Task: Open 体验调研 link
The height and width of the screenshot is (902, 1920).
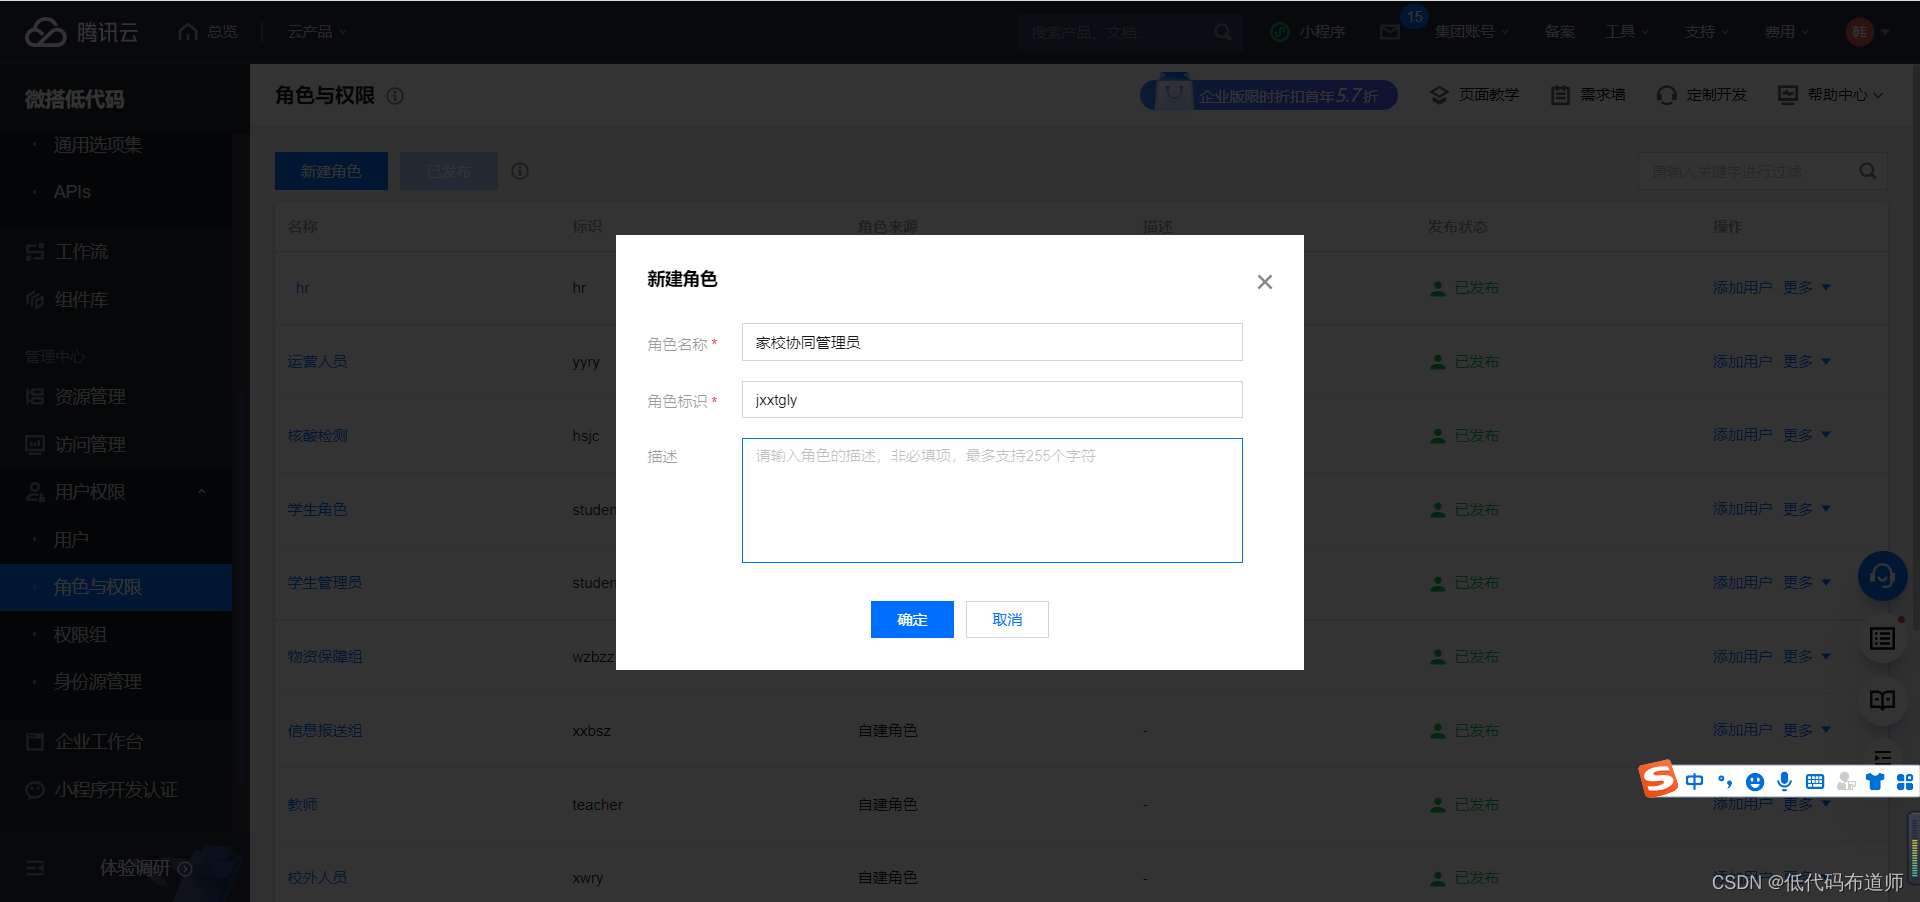Action: 145,868
